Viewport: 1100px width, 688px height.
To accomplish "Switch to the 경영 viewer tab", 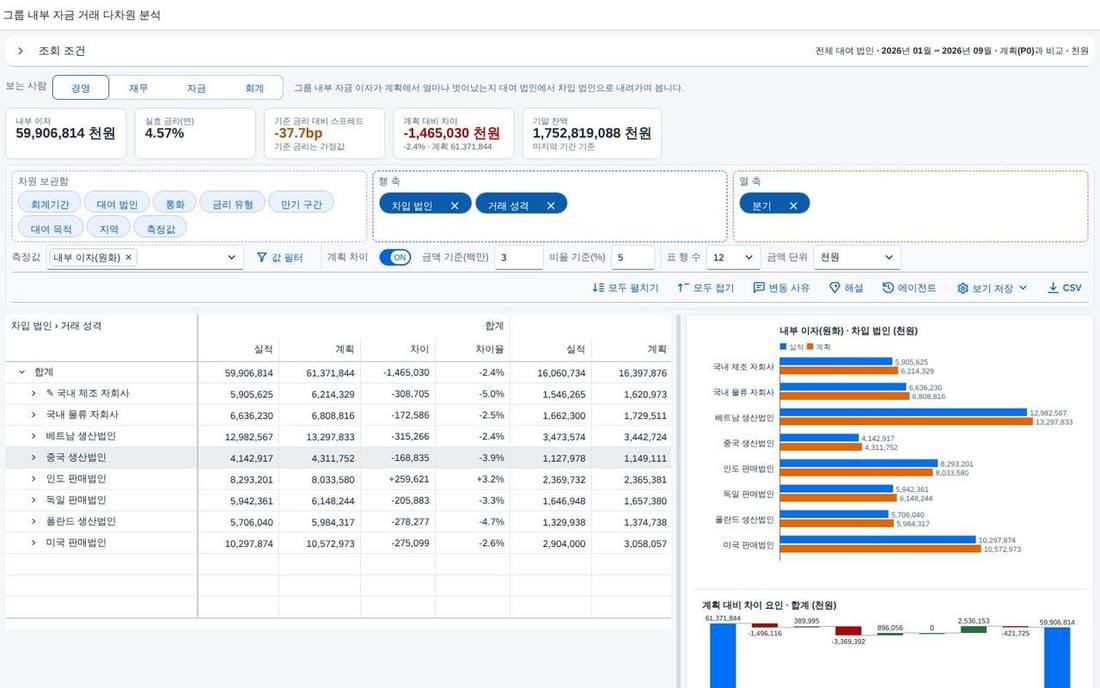I will pos(81,88).
